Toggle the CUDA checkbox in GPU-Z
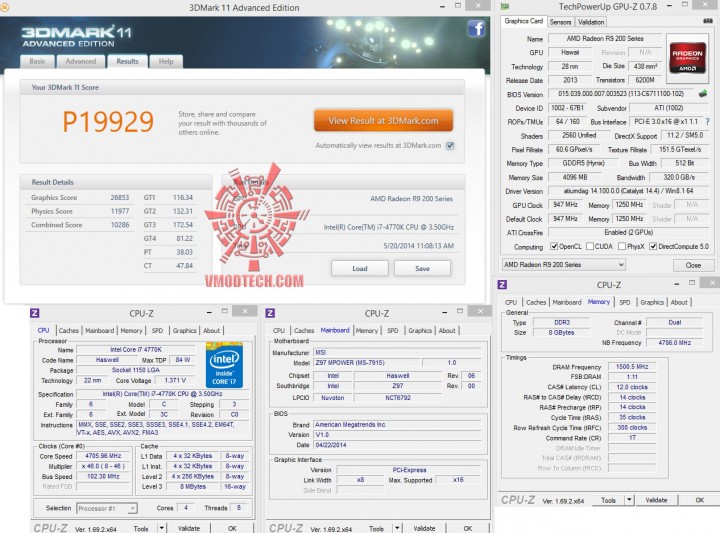Screen dimensions: 720x533 (590, 247)
